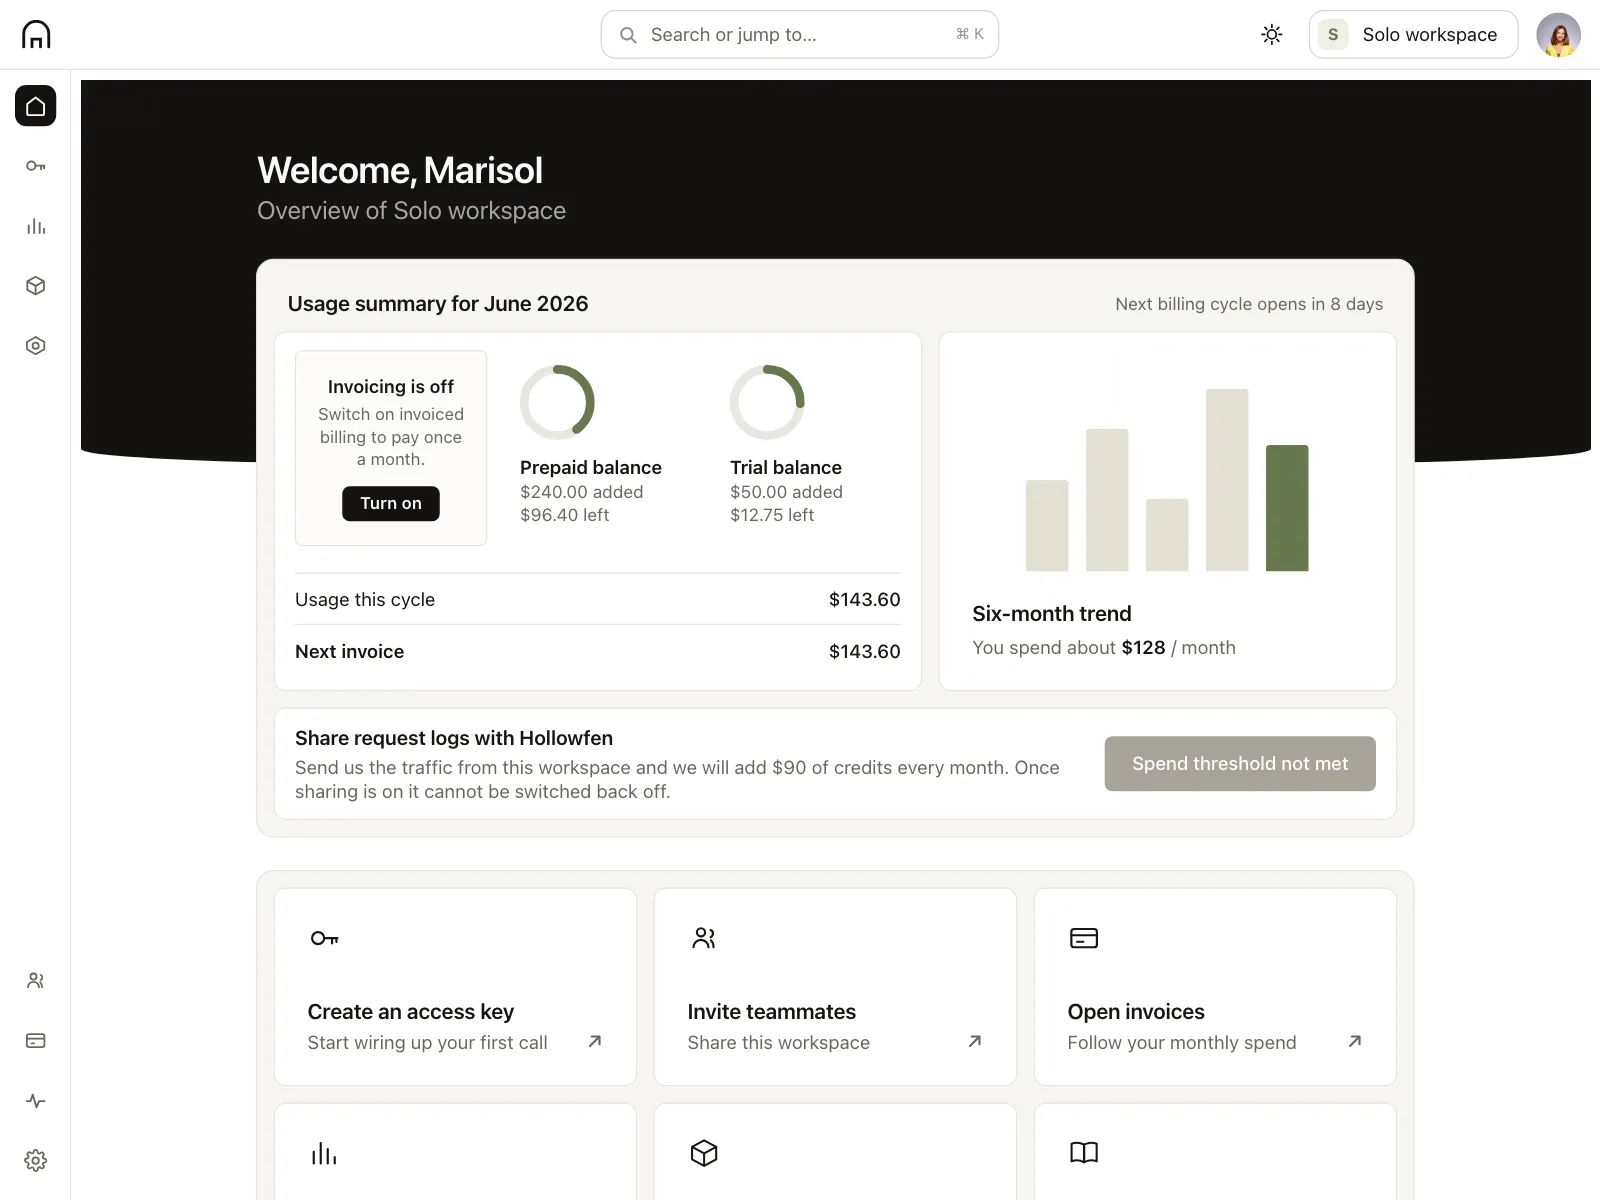
Task: Open the access keys page via sidebar key icon
Action: pyautogui.click(x=36, y=166)
